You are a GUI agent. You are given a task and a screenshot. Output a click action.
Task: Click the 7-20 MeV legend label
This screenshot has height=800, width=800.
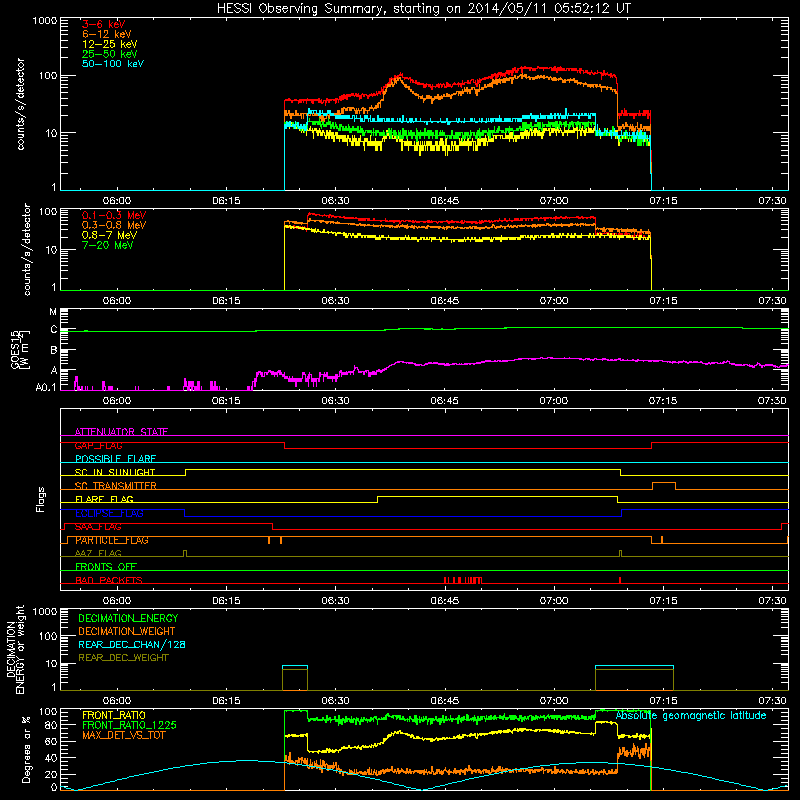coord(107,245)
